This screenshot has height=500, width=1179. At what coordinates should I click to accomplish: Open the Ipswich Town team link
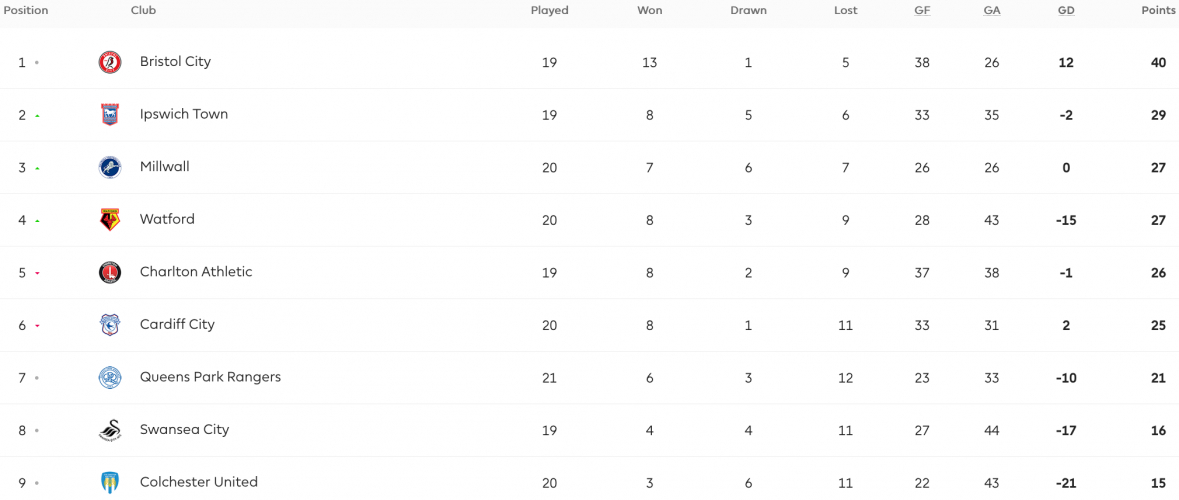click(x=184, y=114)
